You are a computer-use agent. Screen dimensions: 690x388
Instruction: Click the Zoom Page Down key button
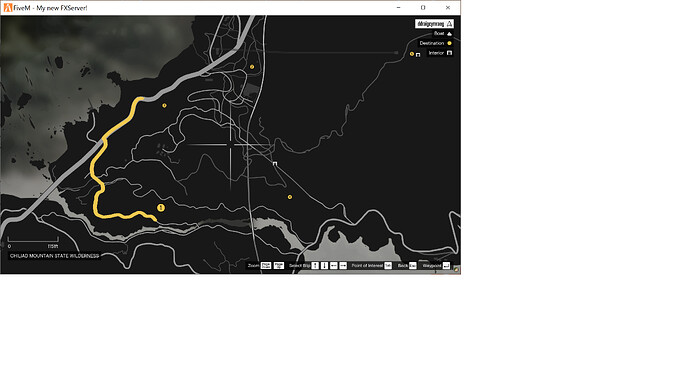point(266,266)
